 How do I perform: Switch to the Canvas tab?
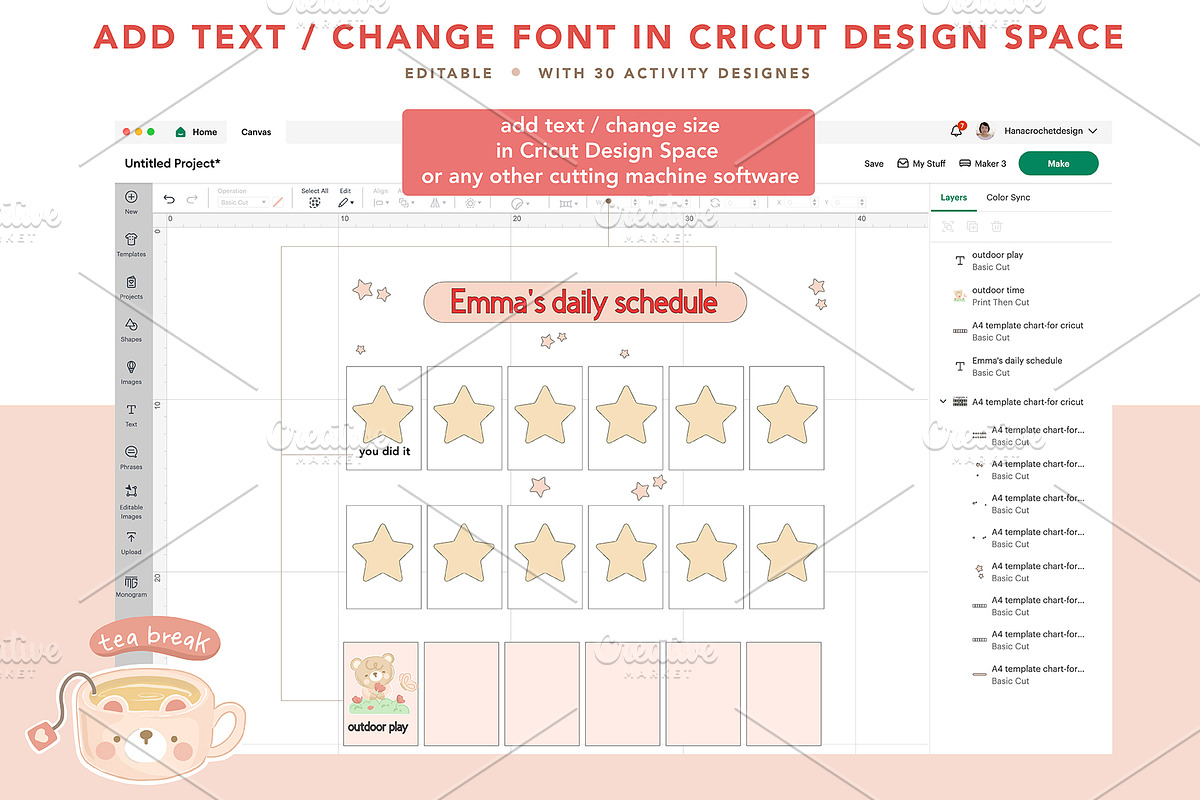click(x=256, y=132)
